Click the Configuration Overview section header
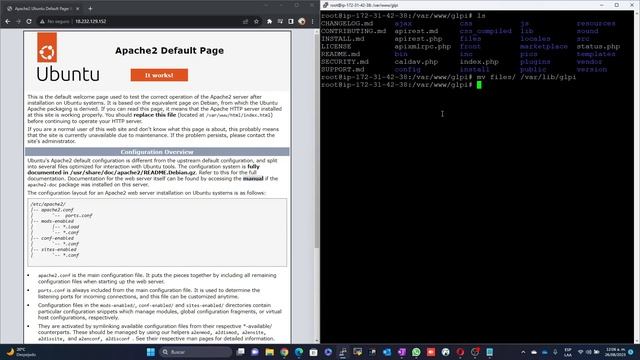The width and height of the screenshot is (640, 360). coord(157,152)
